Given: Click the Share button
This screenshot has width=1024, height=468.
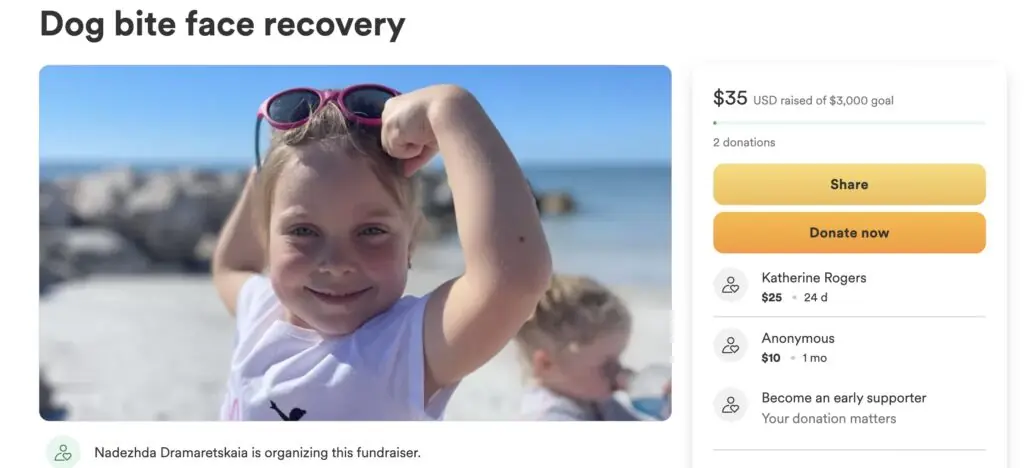Looking at the screenshot, I should (x=849, y=184).
